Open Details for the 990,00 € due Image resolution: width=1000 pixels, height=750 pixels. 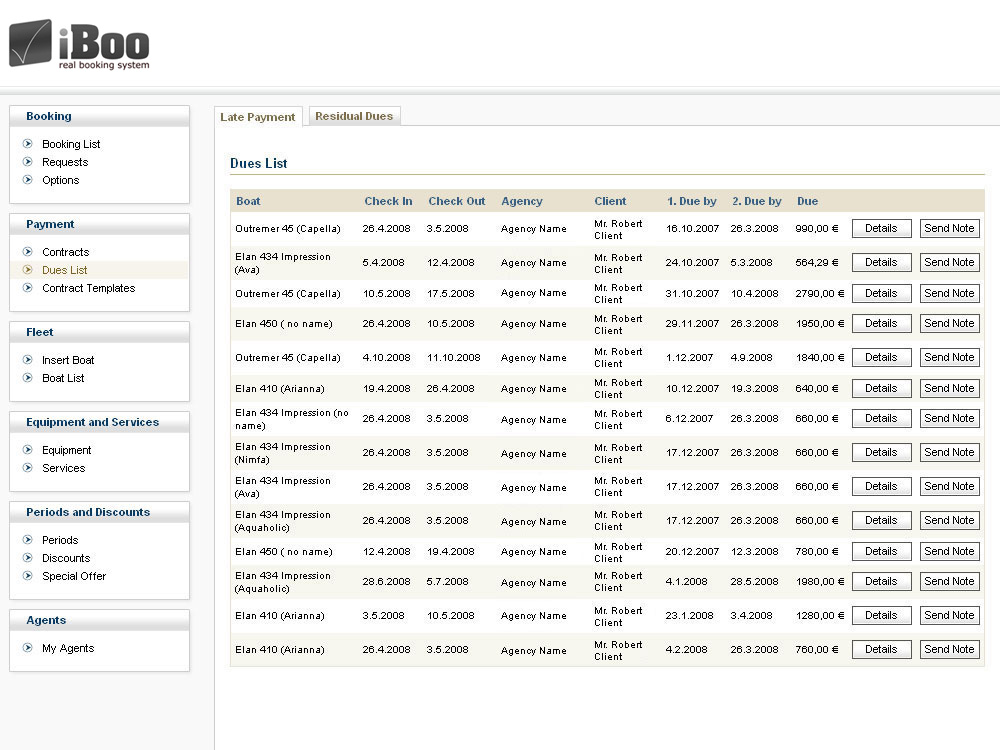coord(881,228)
